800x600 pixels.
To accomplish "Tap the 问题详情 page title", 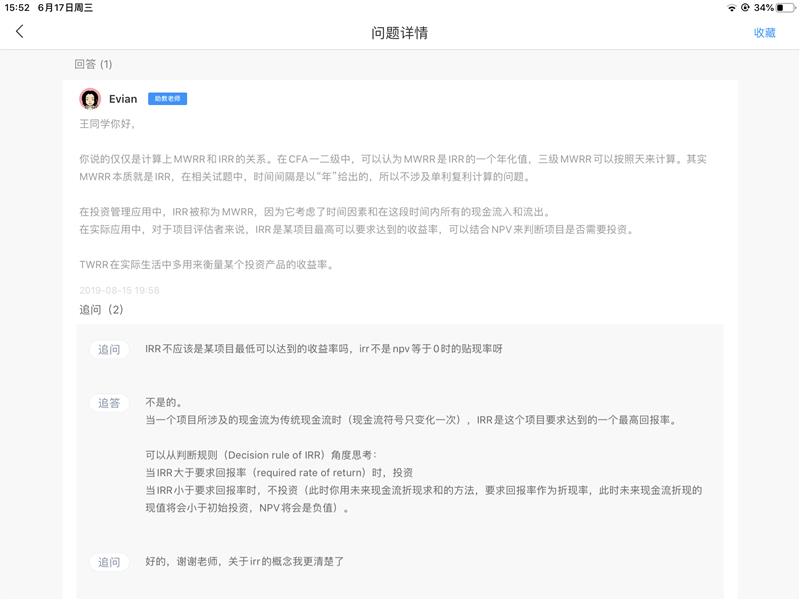I will click(x=399, y=32).
